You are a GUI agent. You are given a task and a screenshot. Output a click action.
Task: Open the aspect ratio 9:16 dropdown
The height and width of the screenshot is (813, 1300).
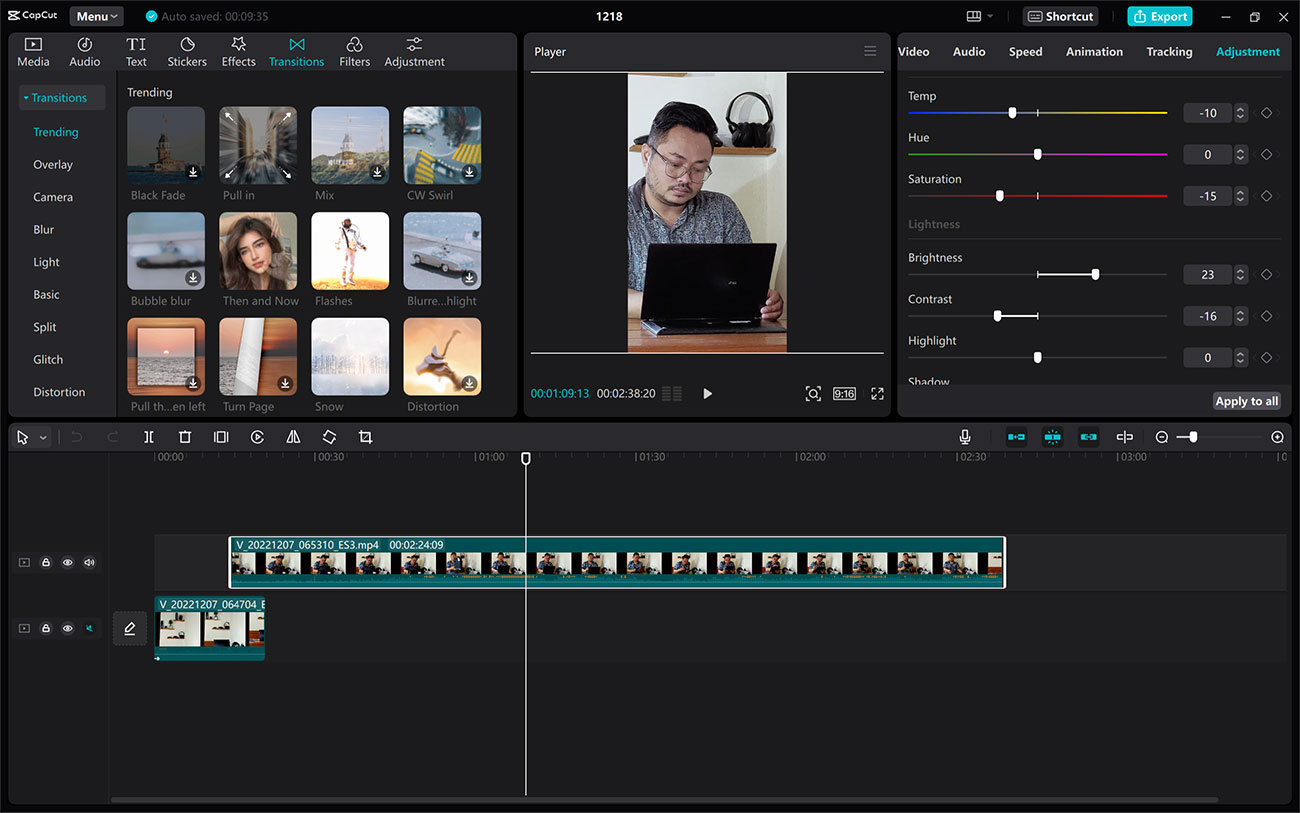(x=844, y=393)
